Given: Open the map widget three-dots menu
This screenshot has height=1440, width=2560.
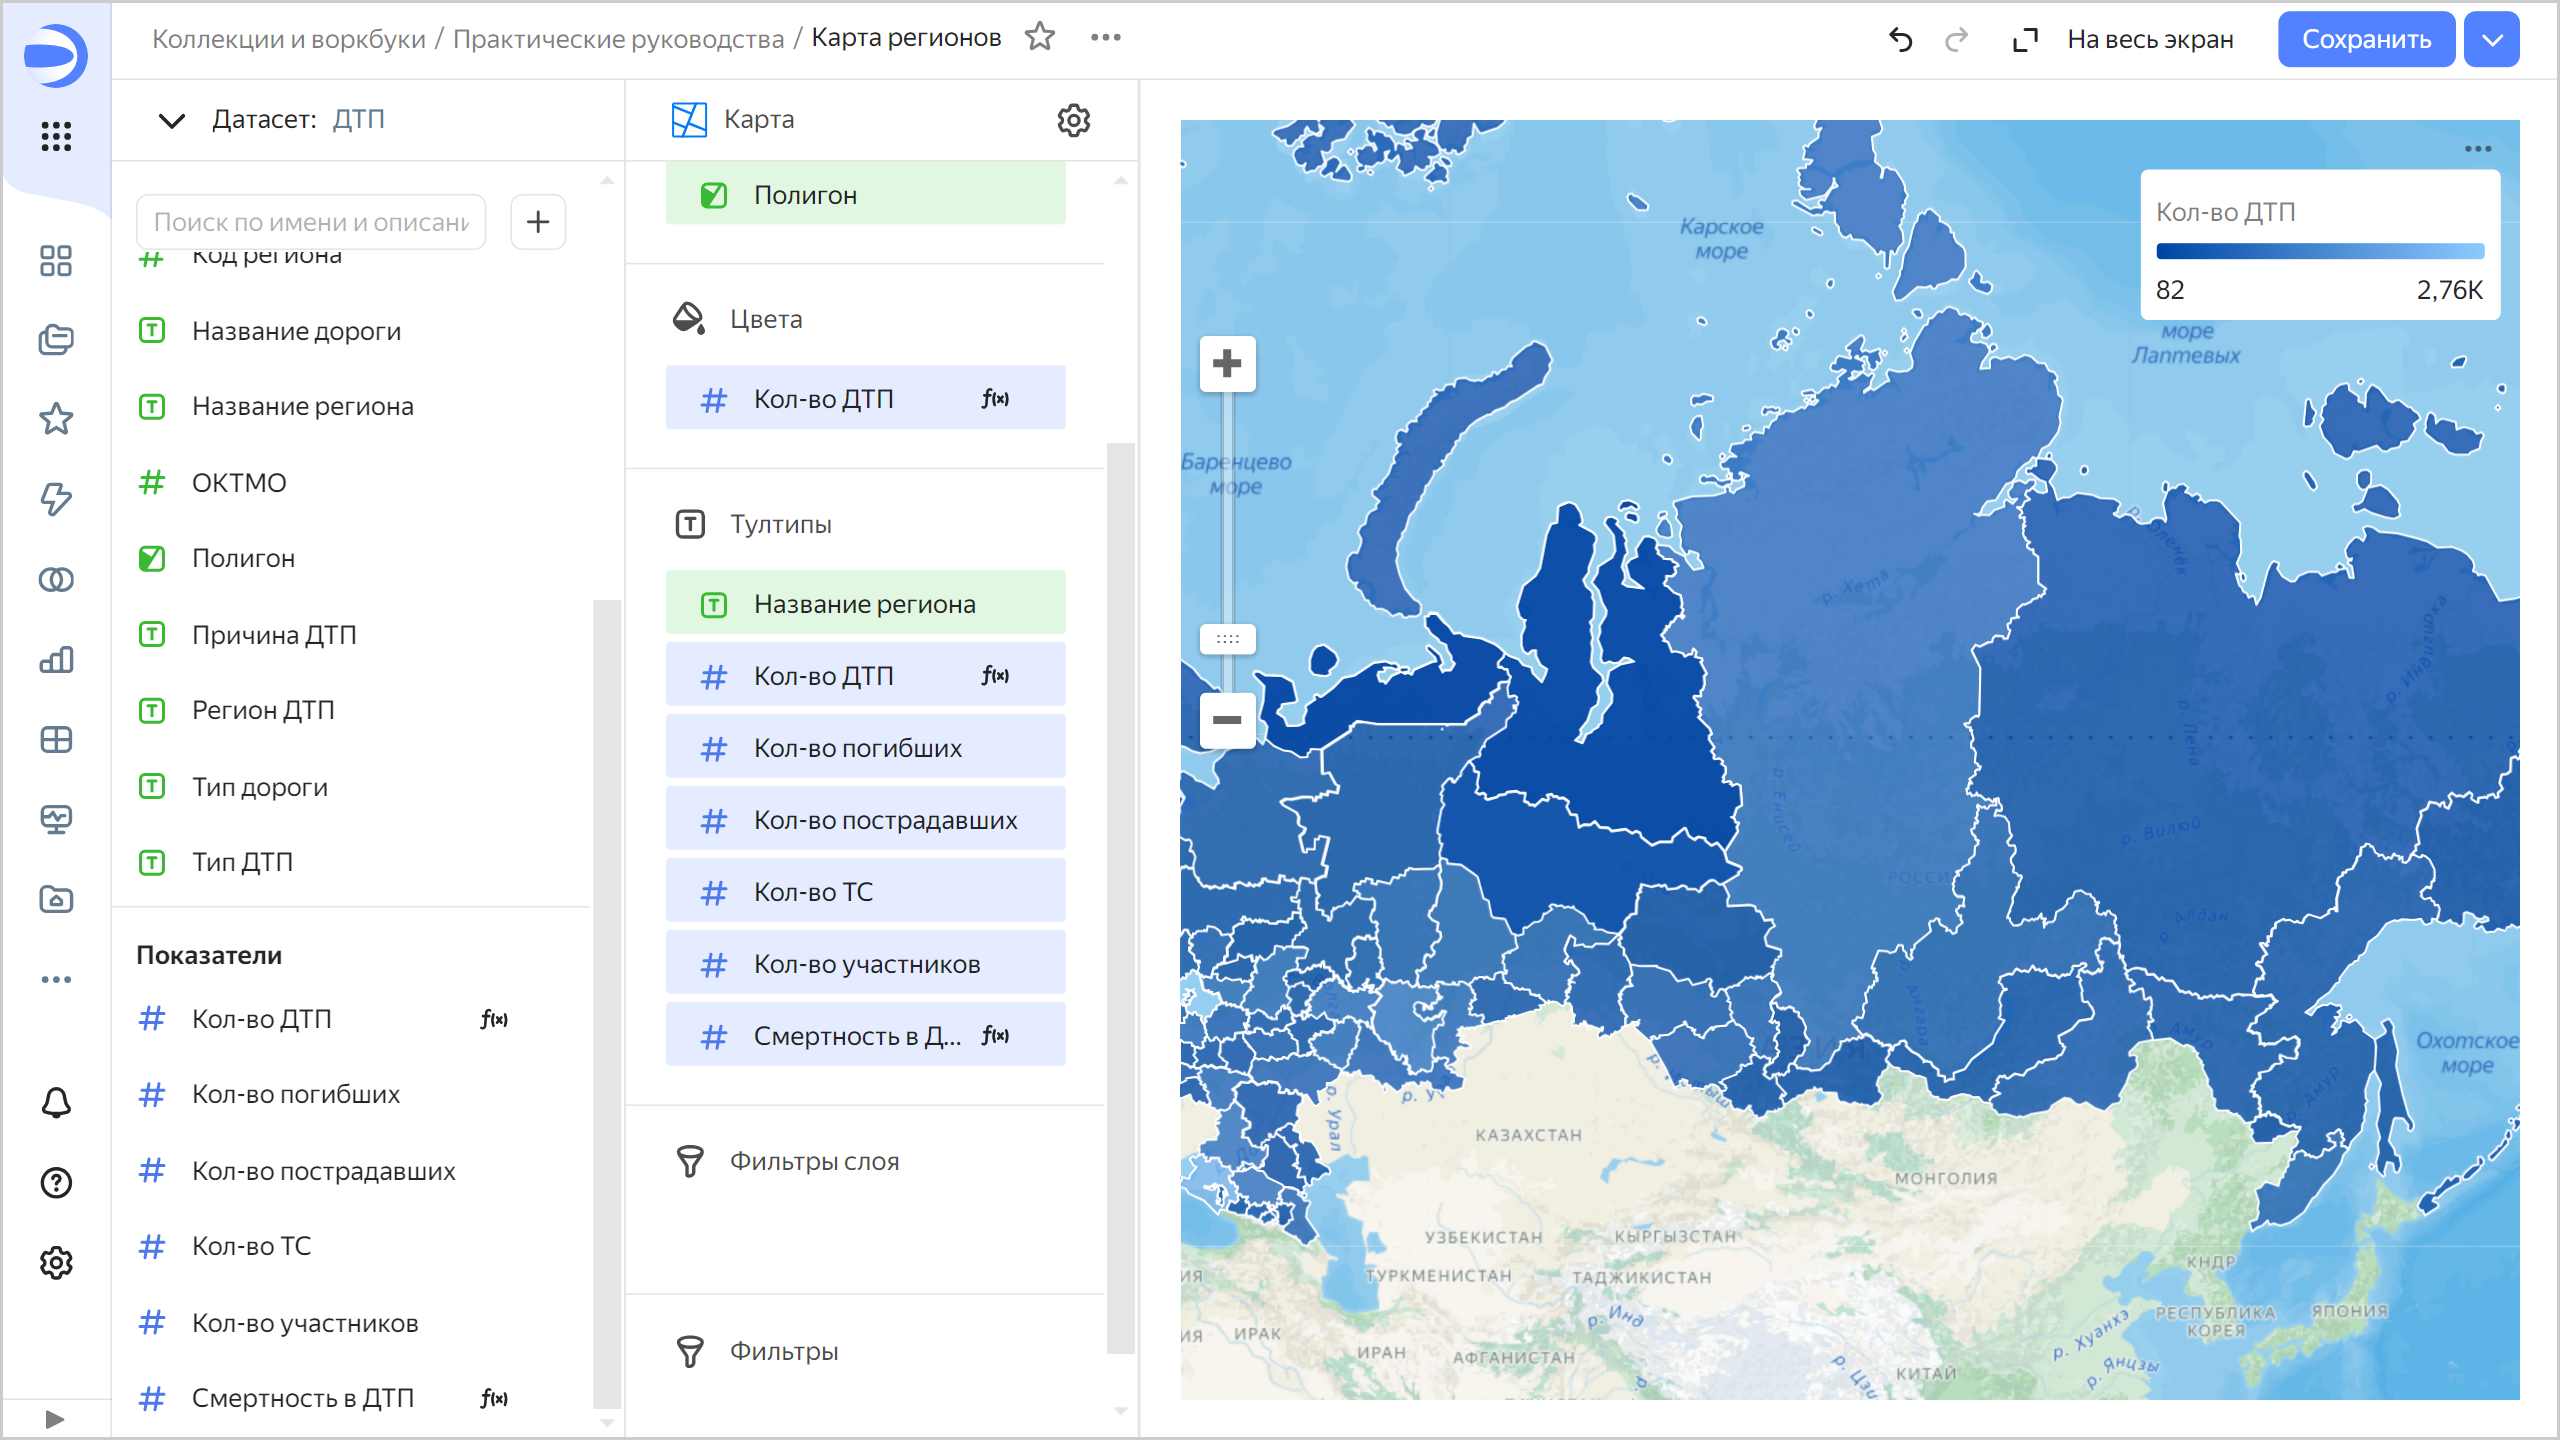Looking at the screenshot, I should click(2477, 149).
